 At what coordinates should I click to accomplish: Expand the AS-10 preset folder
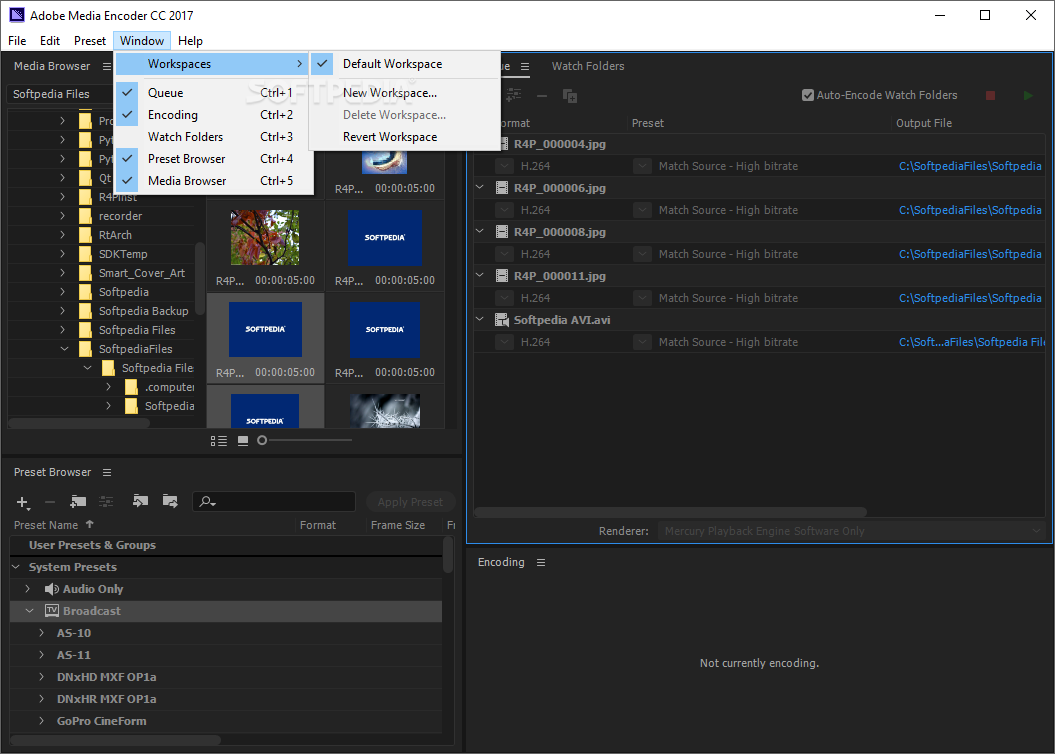coord(42,633)
